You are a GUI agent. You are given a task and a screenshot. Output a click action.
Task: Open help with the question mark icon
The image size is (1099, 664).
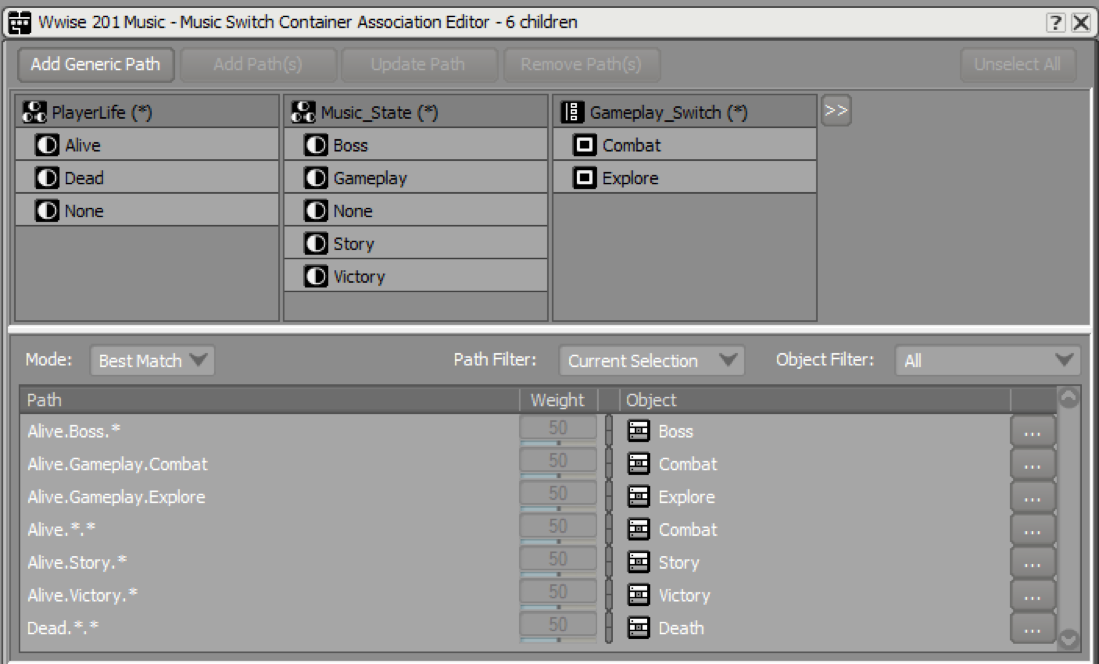(x=1055, y=22)
